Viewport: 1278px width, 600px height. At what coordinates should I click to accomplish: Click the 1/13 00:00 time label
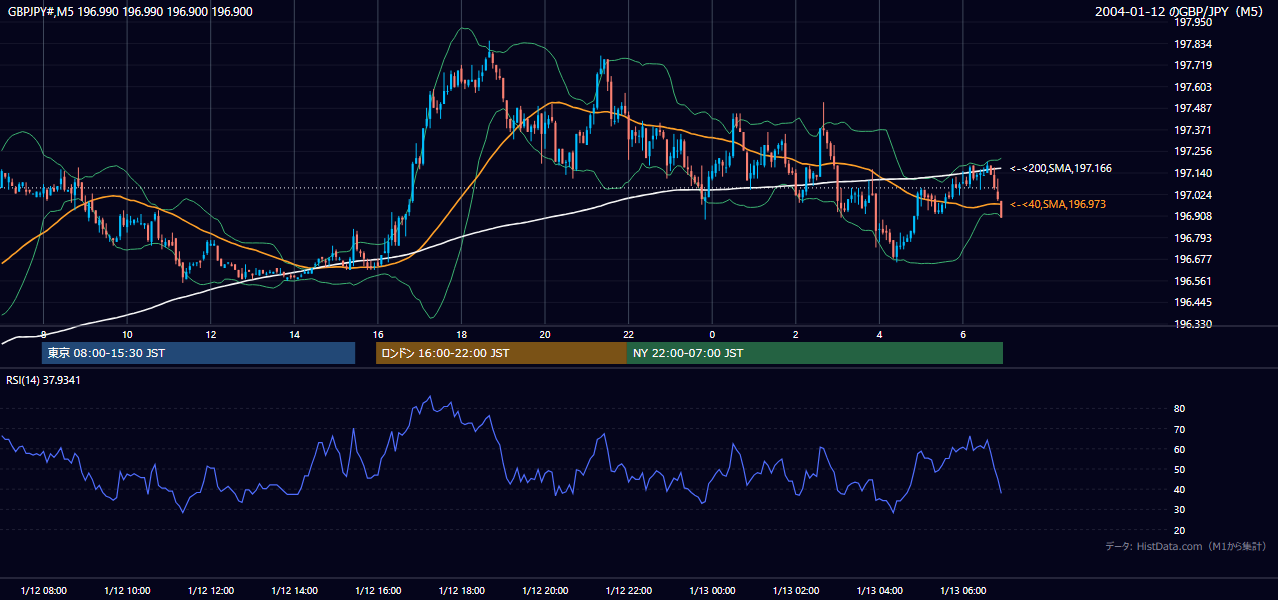[712, 590]
